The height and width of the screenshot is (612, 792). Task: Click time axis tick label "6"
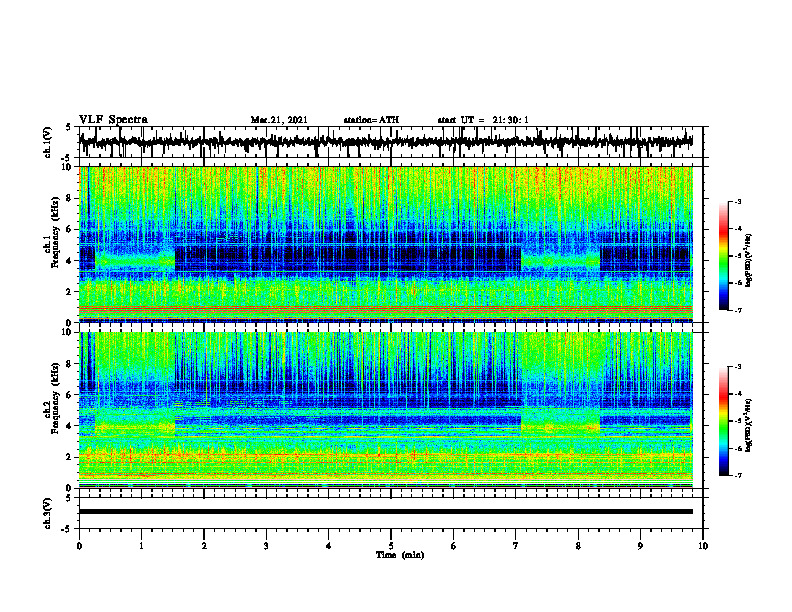click(x=454, y=546)
